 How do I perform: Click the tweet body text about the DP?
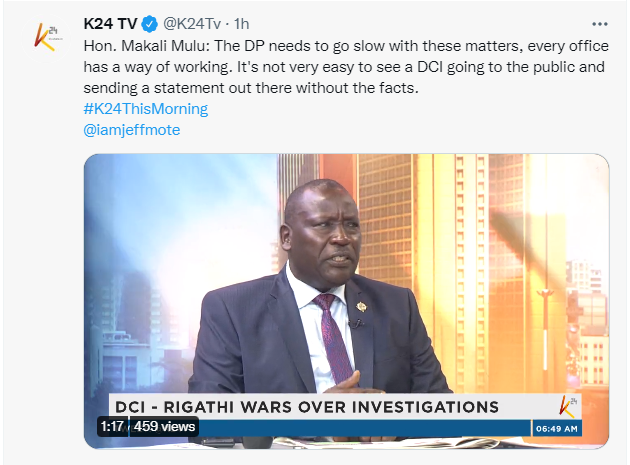[x=346, y=67]
